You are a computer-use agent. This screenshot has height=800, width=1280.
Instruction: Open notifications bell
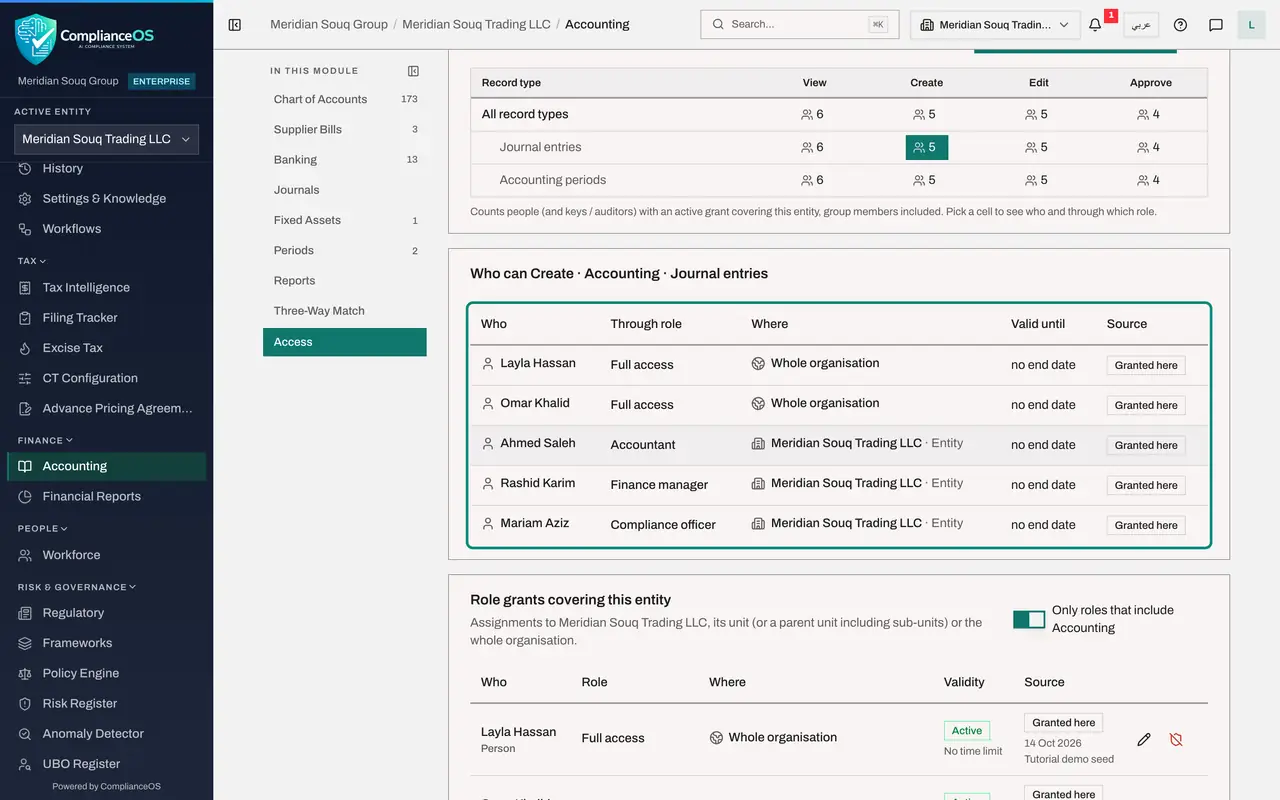(x=1095, y=25)
